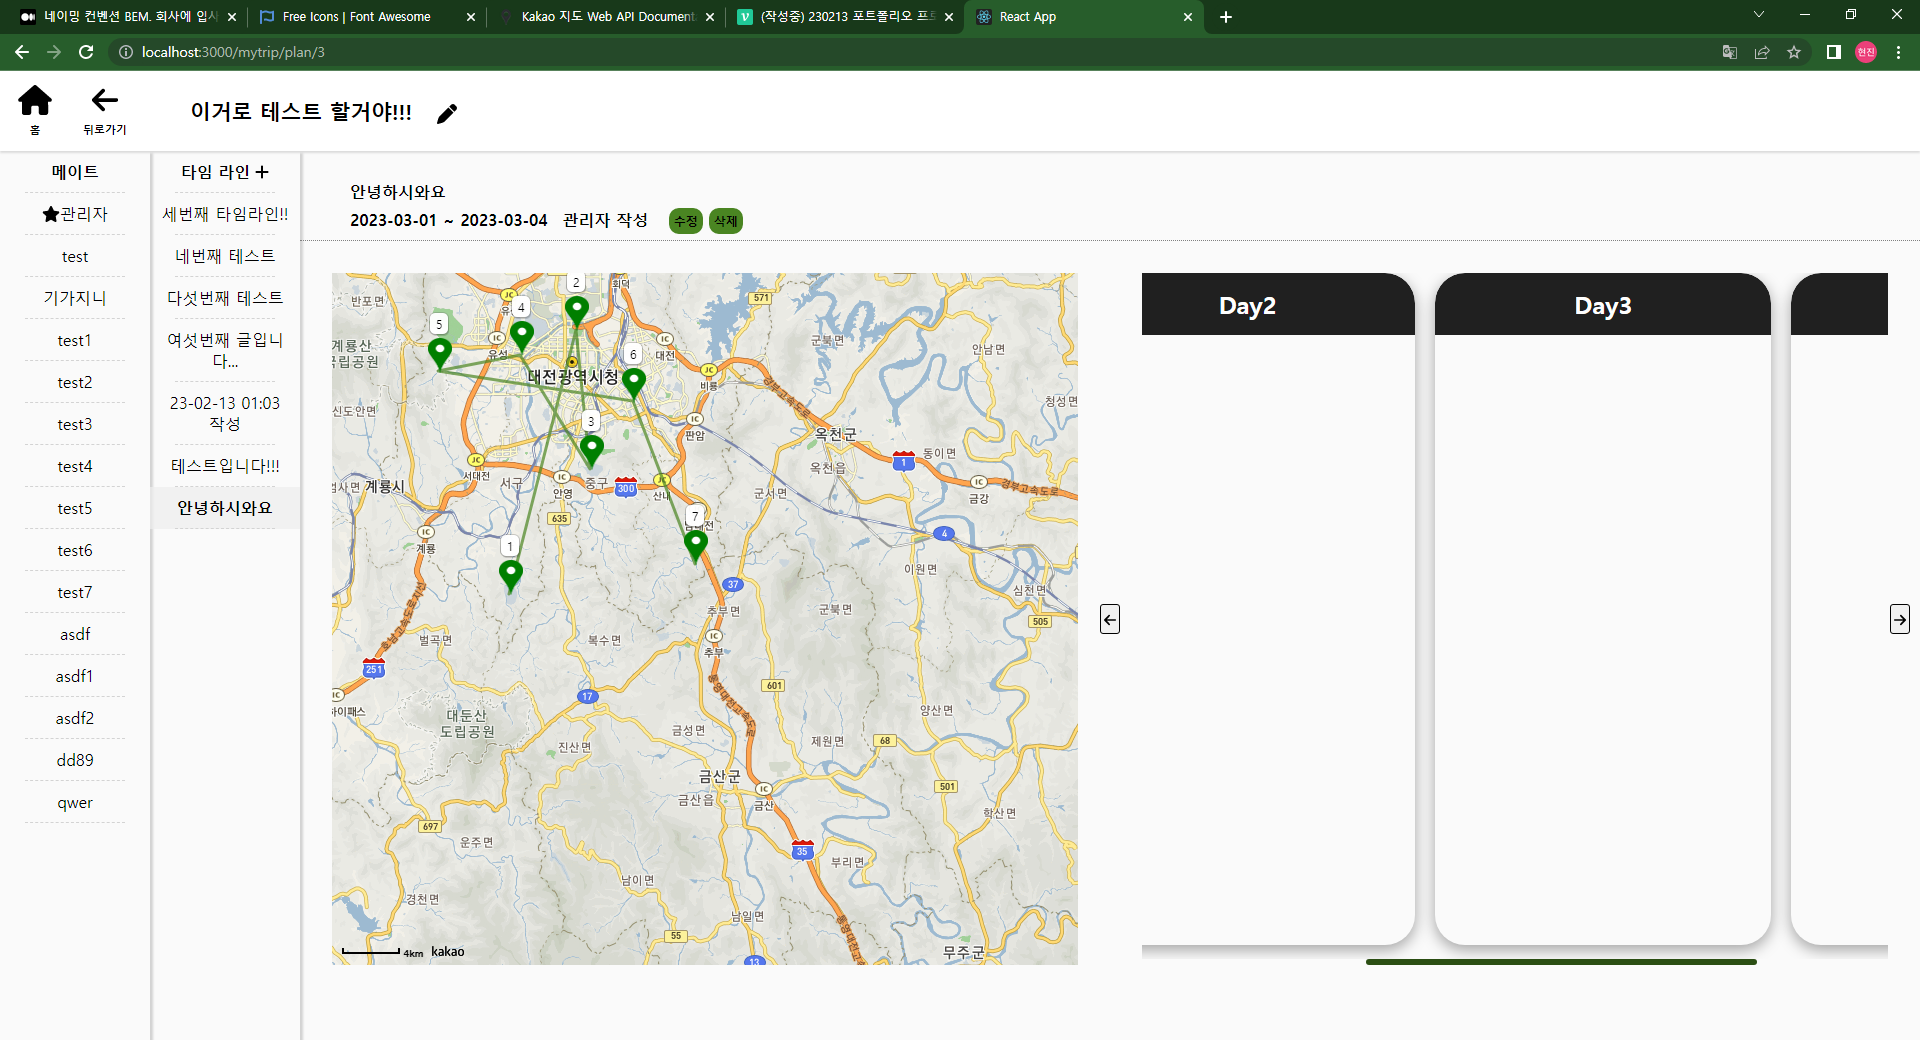1920x1040 pixels.
Task: Click map marker number 4
Action: tap(522, 335)
